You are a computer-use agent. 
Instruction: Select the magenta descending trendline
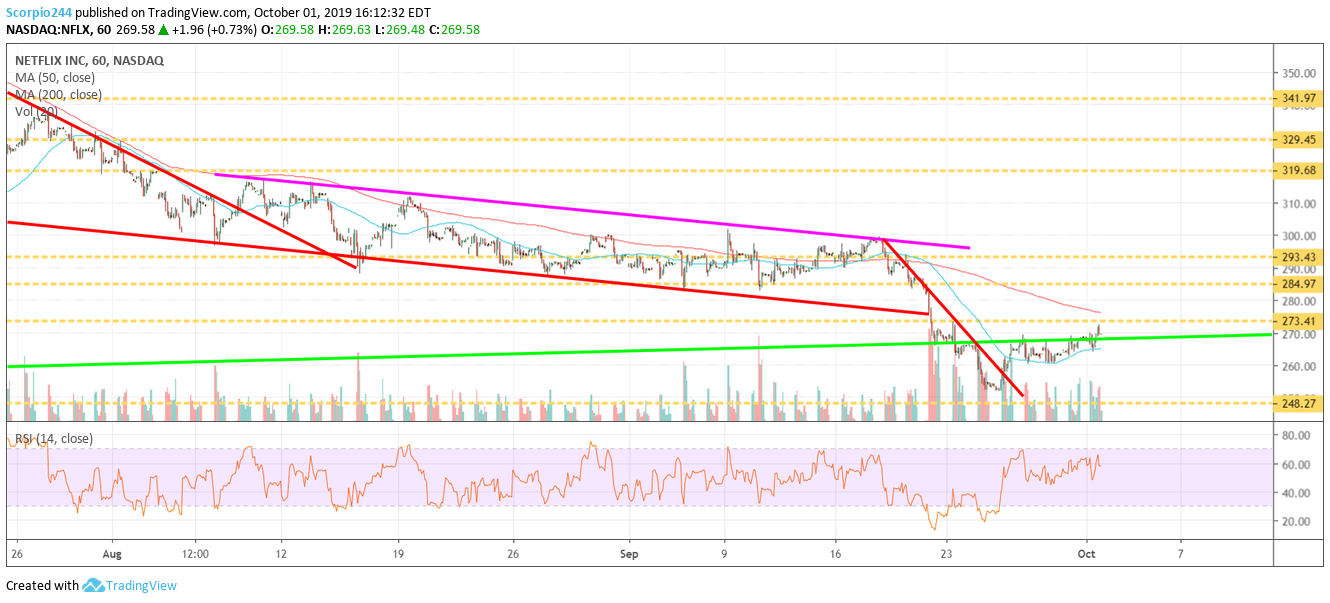point(592,210)
